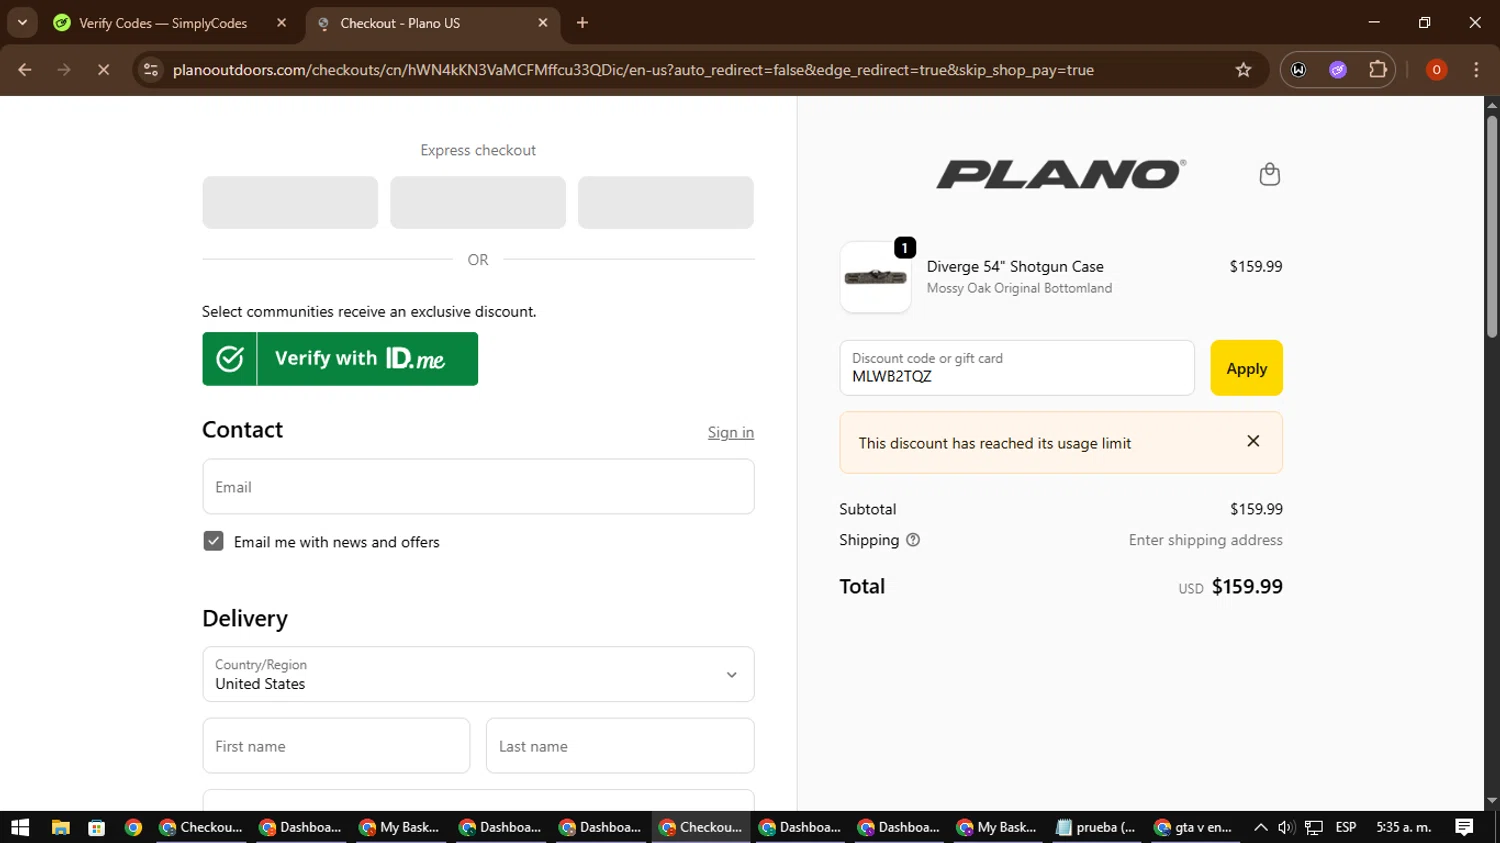Click the Subtotal label
This screenshot has width=1500, height=843.
[x=868, y=509]
